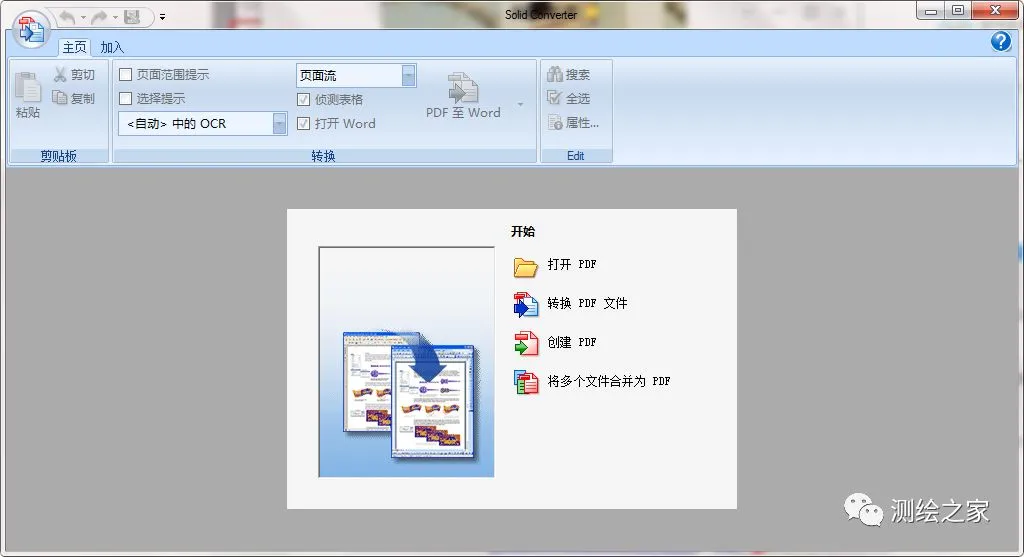The image size is (1024, 557).
Task: Click the 打开 PDF folder icon
Action: [x=526, y=266]
